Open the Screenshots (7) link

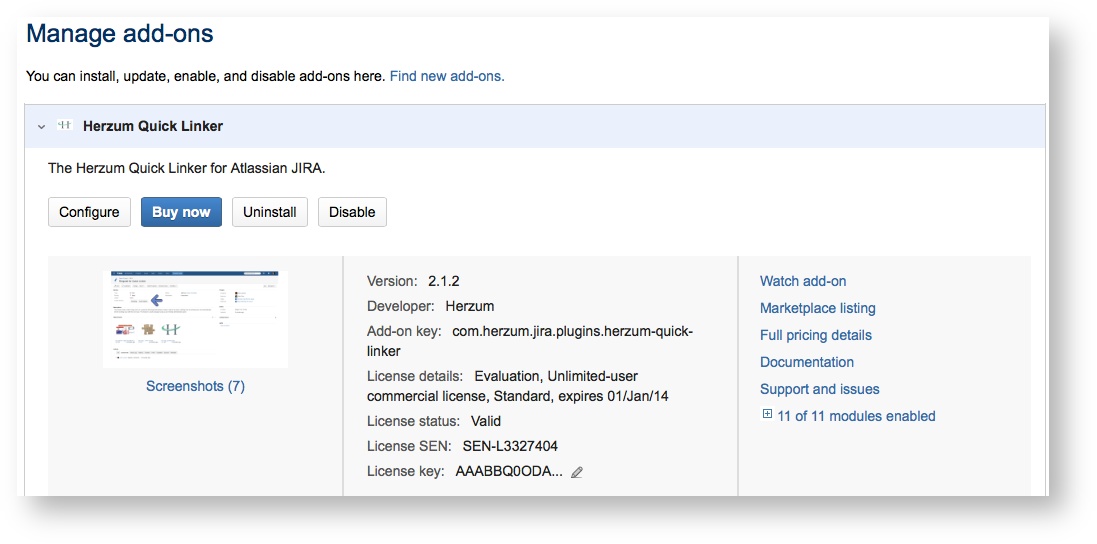(x=195, y=386)
